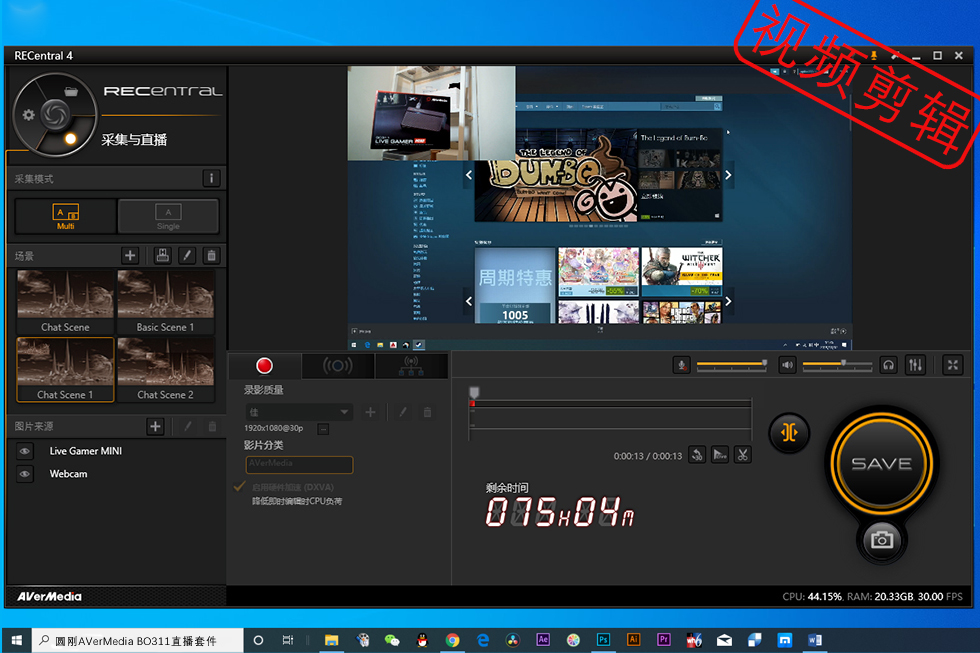Screen dimensions: 980x653
Task: Take a snapshot with camera button
Action: point(881,540)
